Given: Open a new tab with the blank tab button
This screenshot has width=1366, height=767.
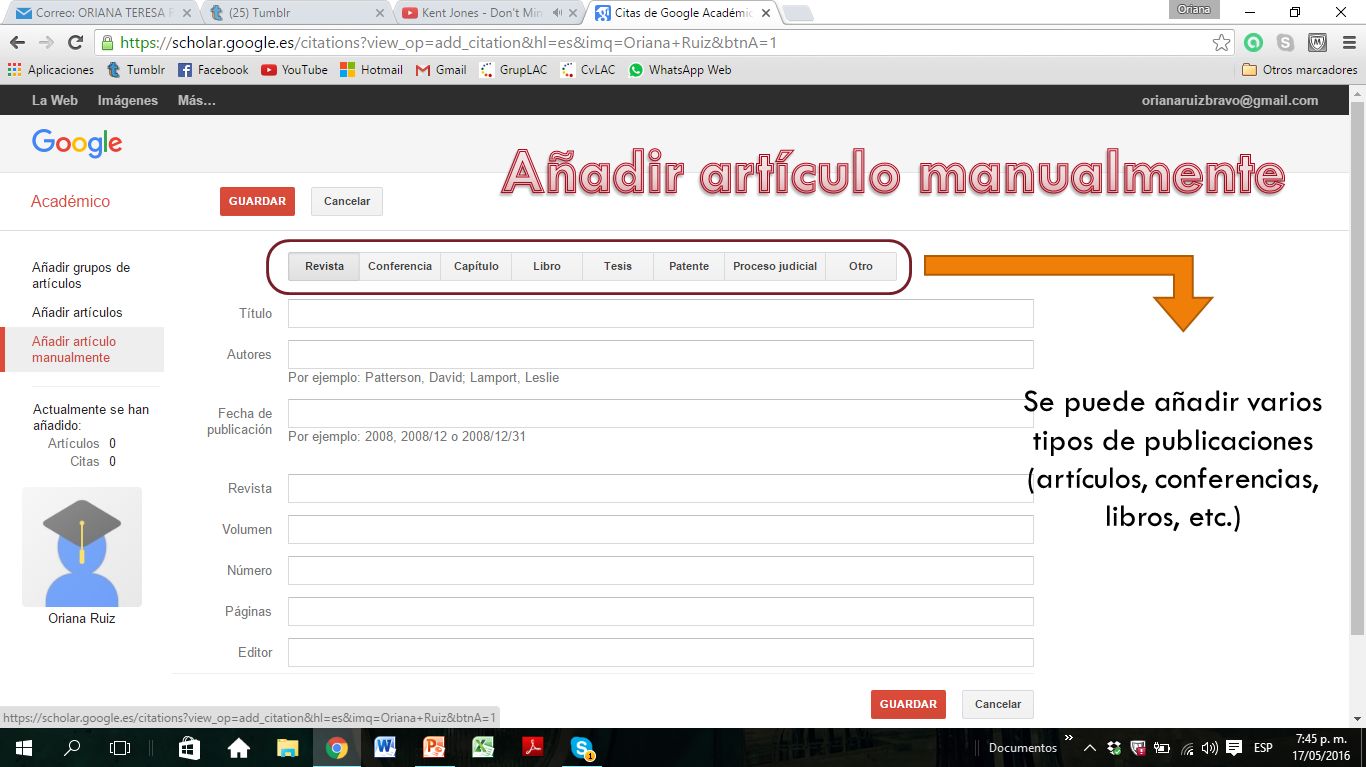Looking at the screenshot, I should pyautogui.click(x=797, y=14).
